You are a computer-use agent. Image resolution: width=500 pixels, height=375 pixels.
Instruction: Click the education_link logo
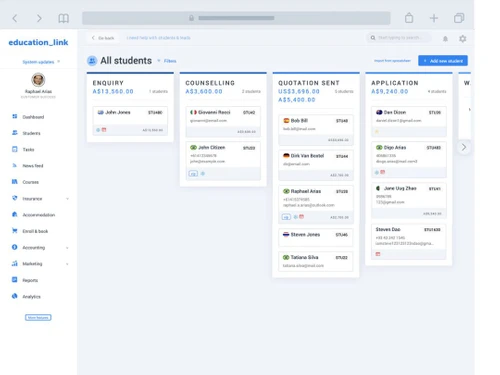[38, 43]
